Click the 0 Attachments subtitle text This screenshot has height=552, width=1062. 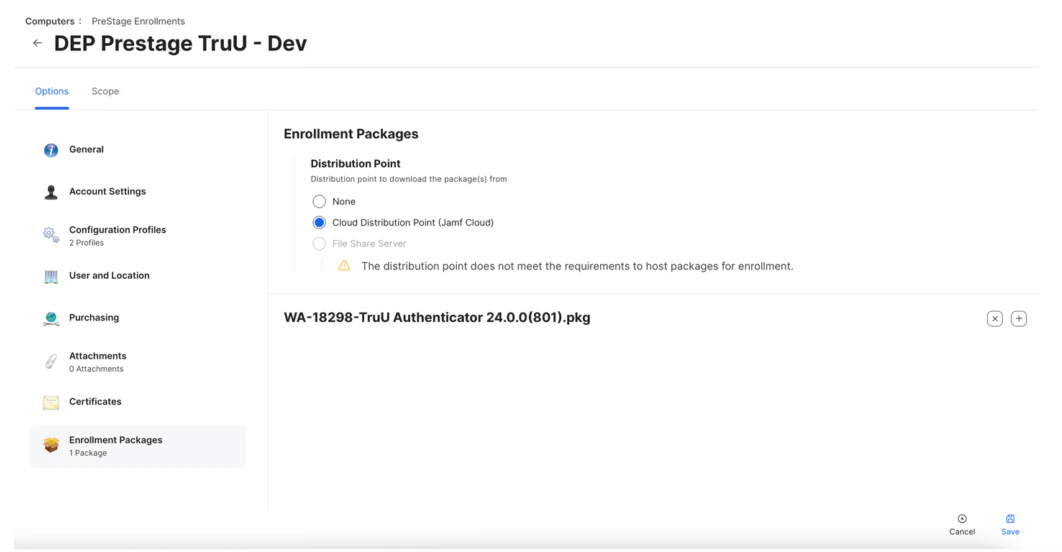click(96, 369)
